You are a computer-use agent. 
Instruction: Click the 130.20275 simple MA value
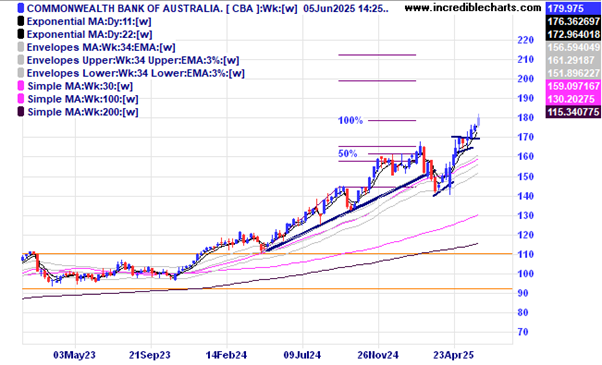tap(573, 99)
